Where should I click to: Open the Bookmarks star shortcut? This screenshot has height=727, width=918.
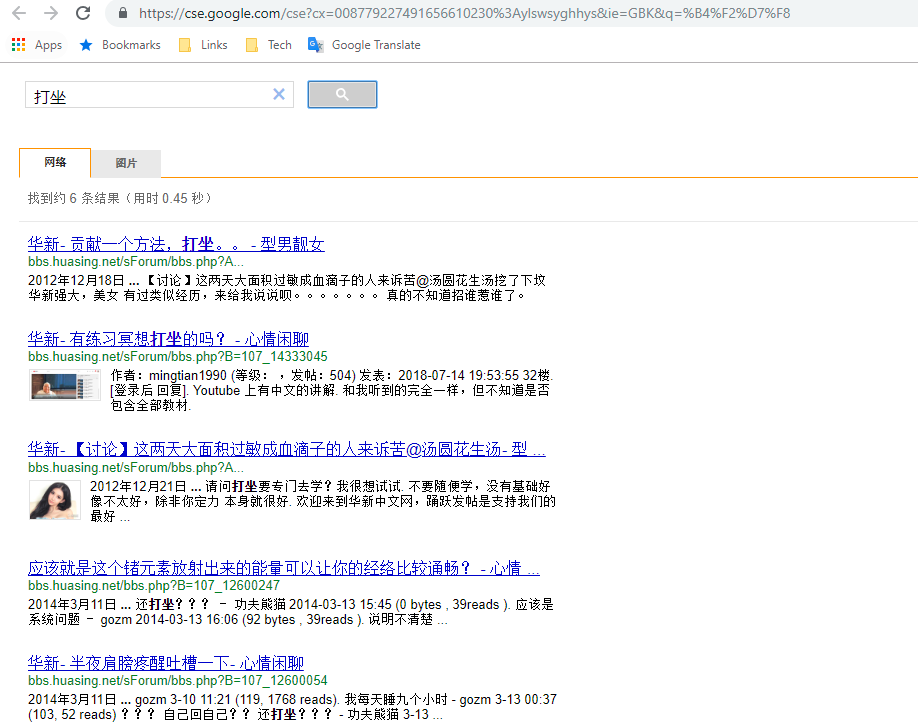pos(85,45)
